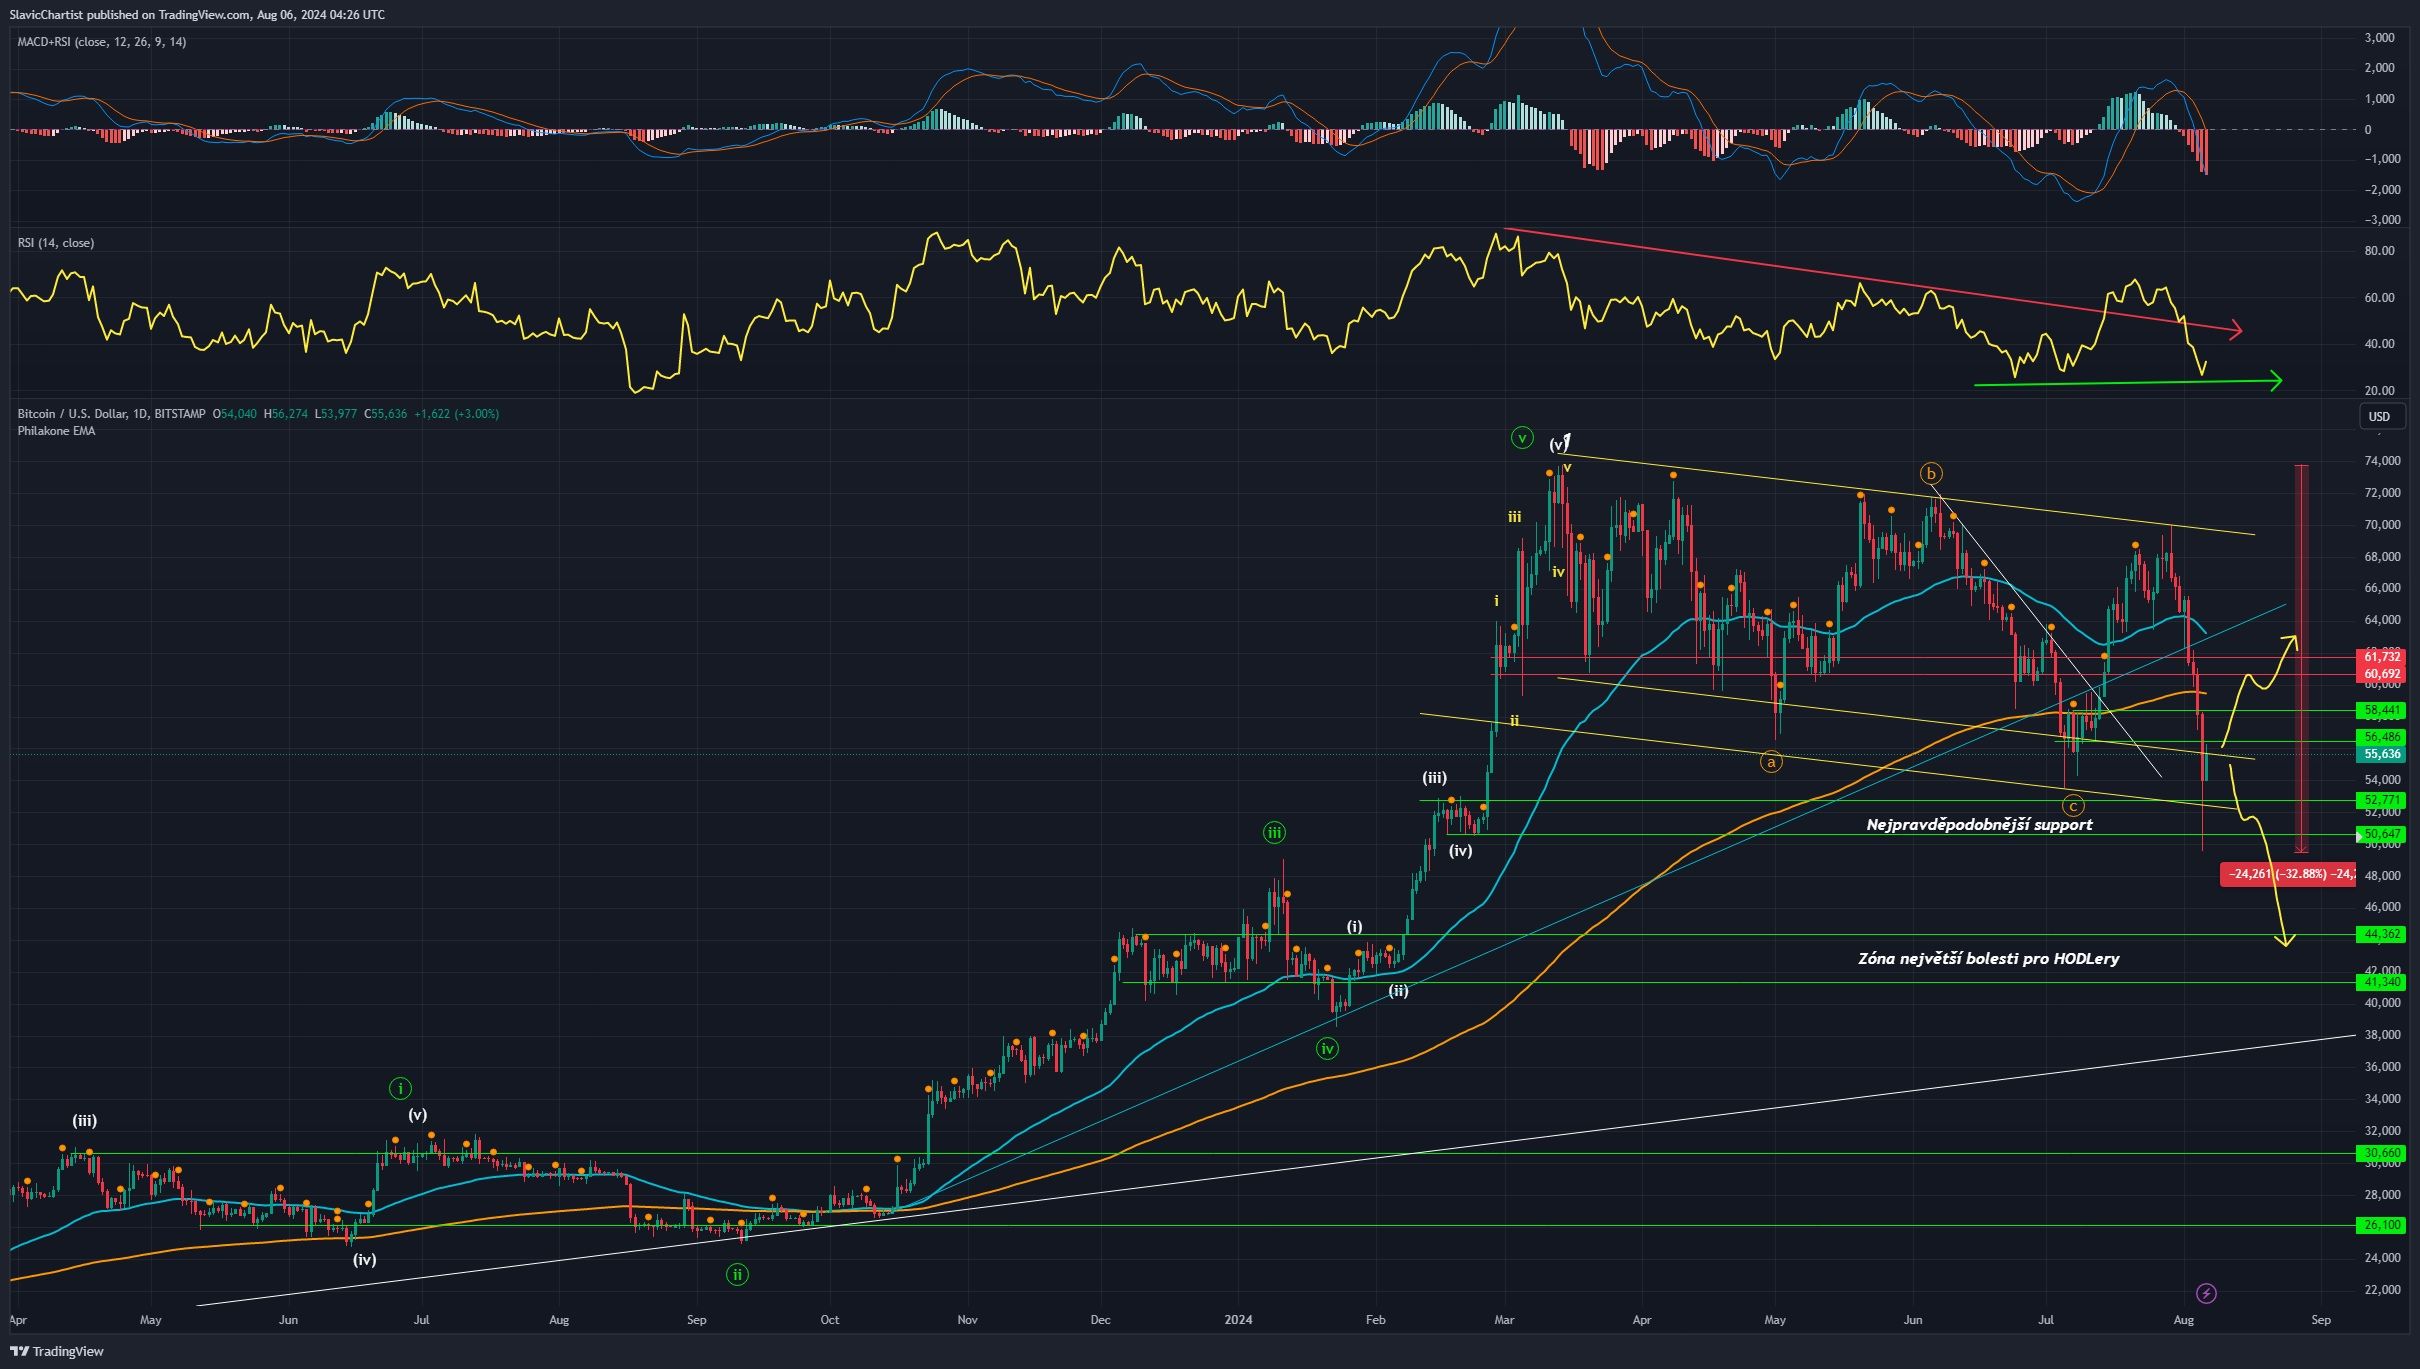Image resolution: width=2420 pixels, height=1369 pixels.
Task: Click the orange circled wave a marker
Action: point(1771,762)
